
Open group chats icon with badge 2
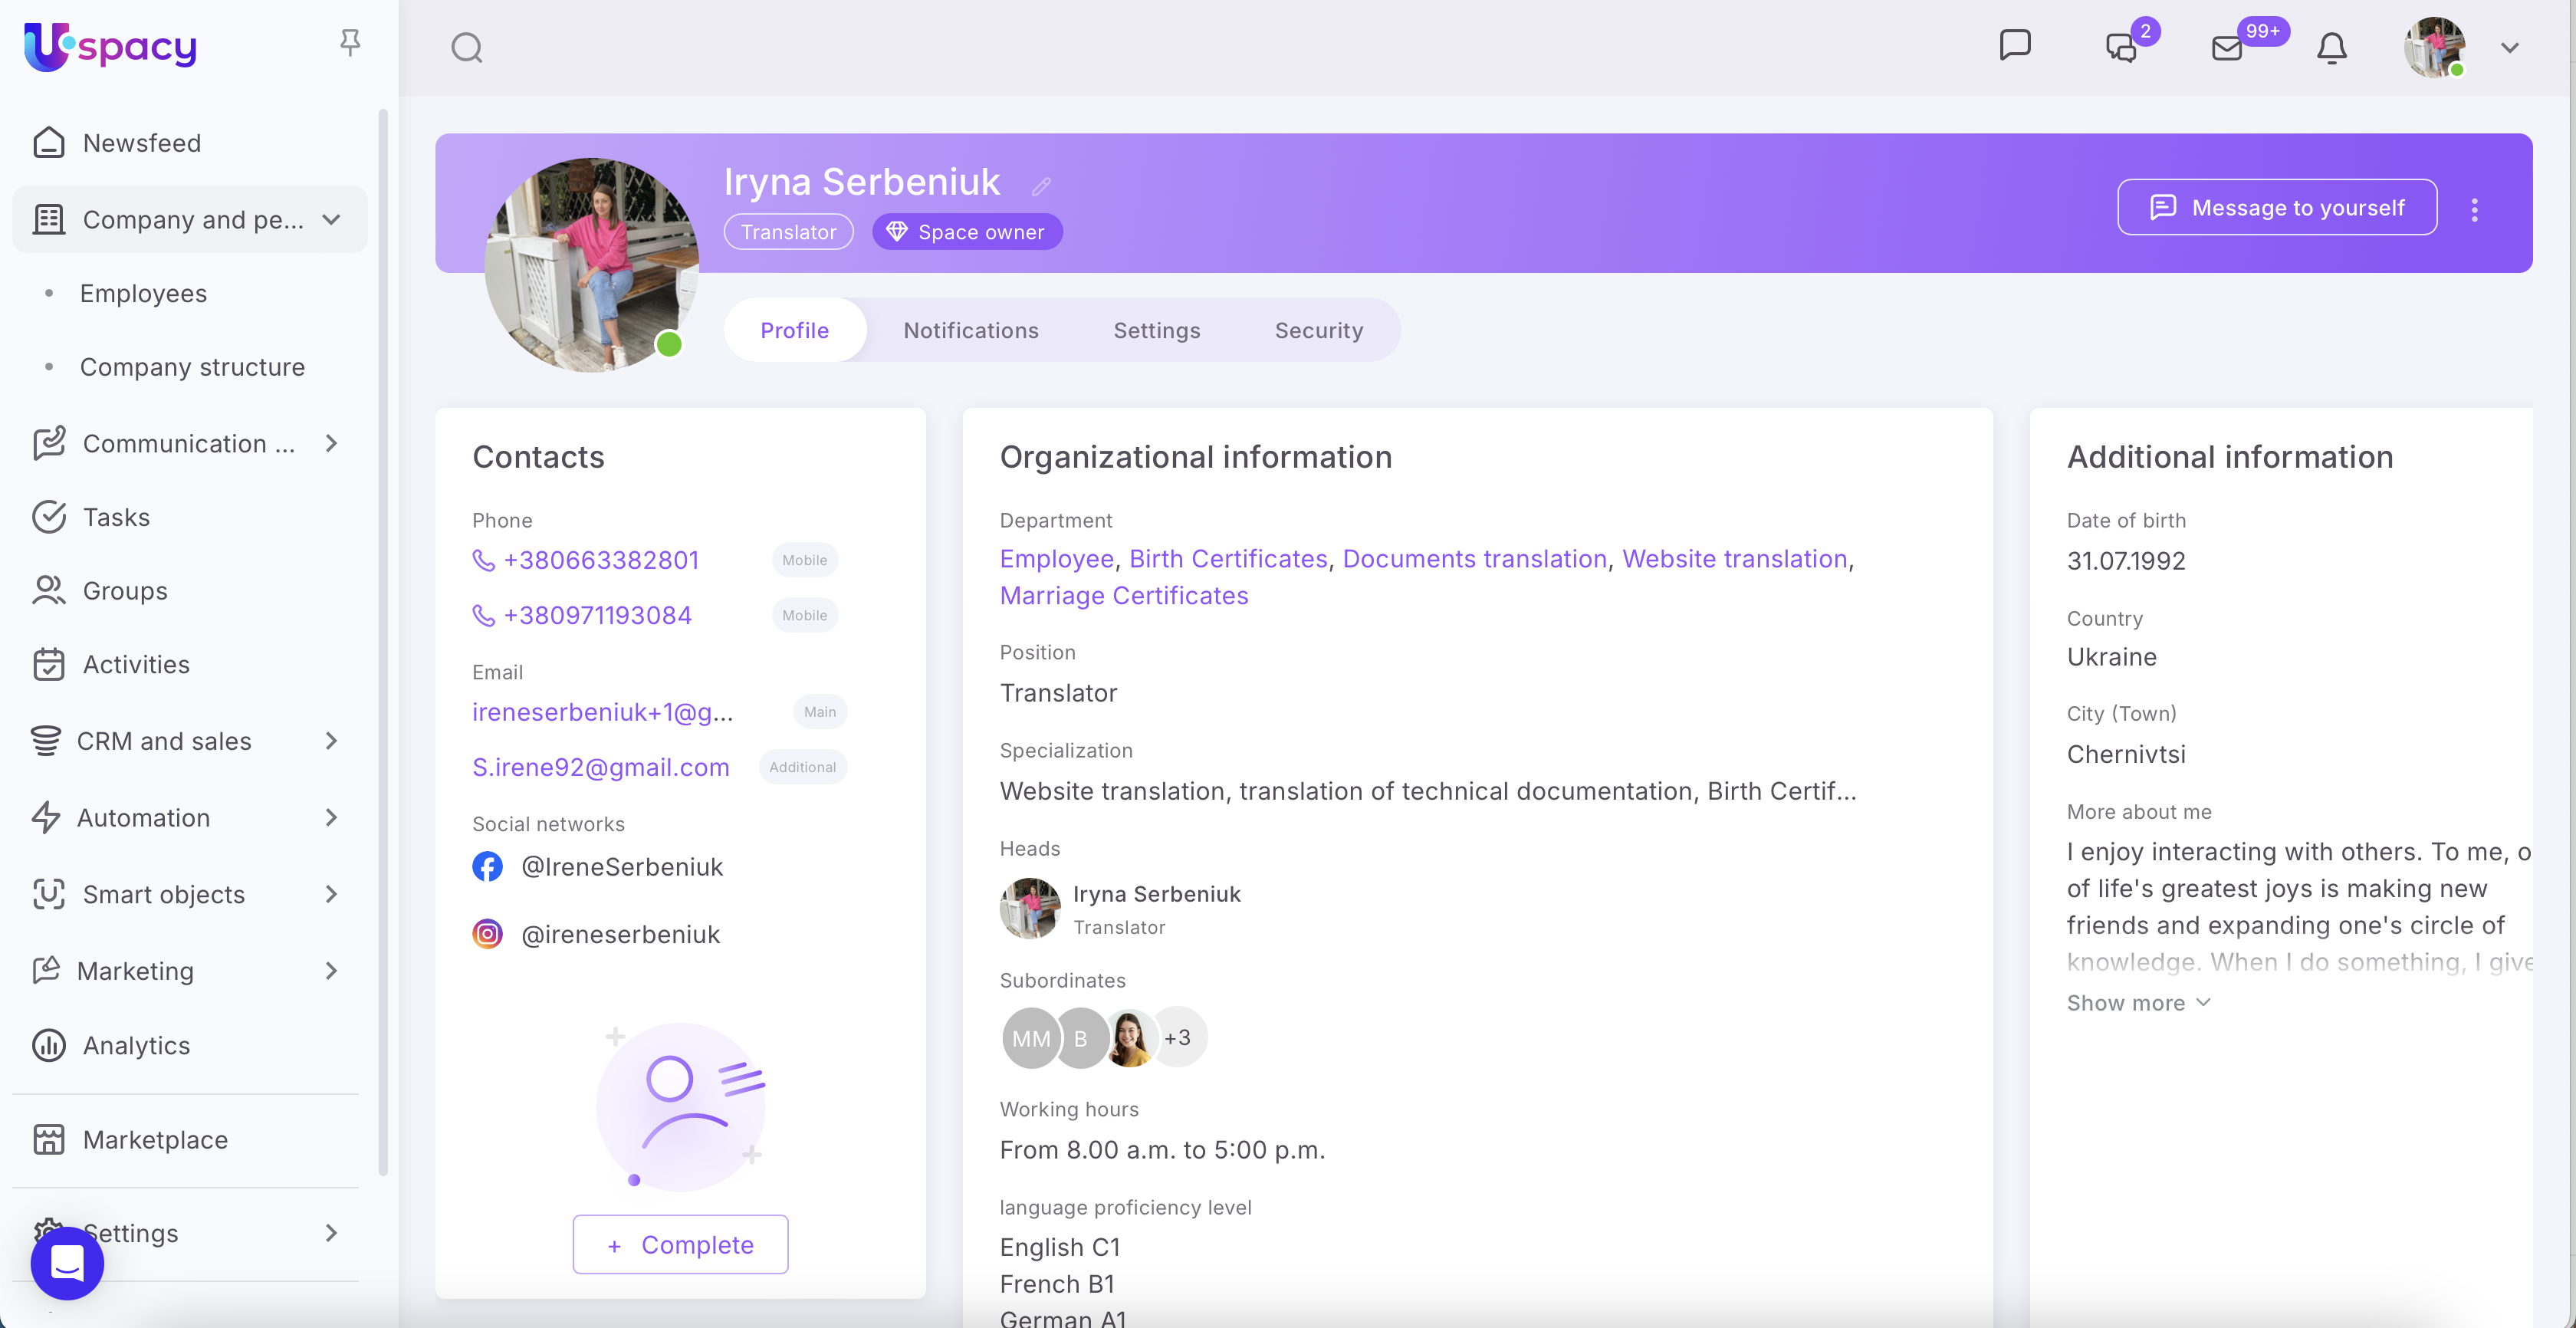(x=2120, y=47)
